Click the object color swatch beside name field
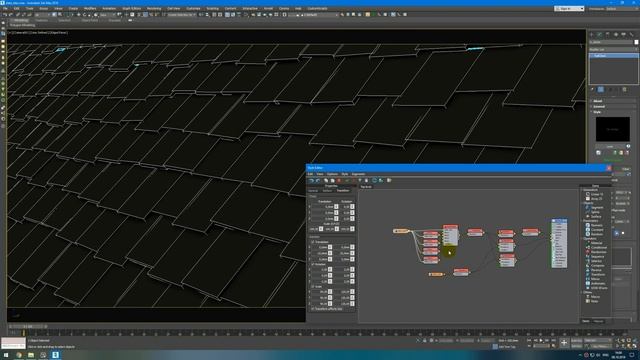The image size is (640, 360). pyautogui.click(x=636, y=42)
